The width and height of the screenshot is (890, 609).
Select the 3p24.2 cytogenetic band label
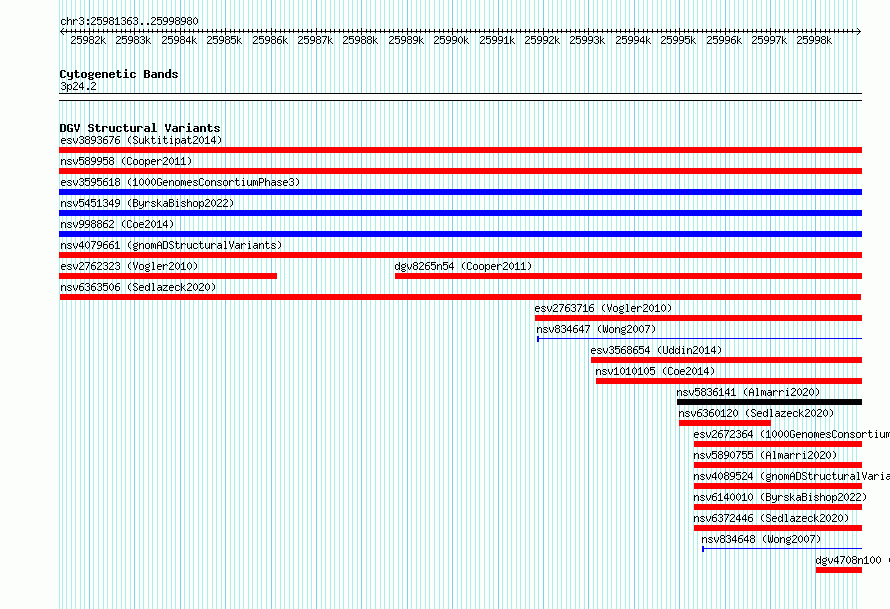[78, 86]
